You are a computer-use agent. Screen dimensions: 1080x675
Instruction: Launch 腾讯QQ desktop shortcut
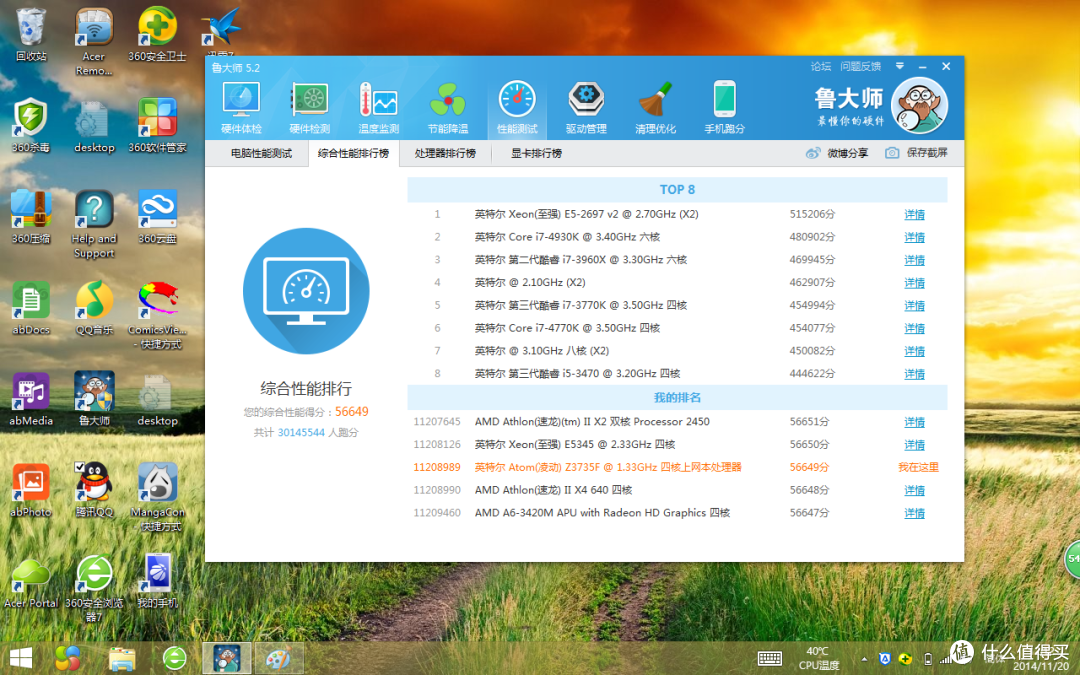coord(94,489)
